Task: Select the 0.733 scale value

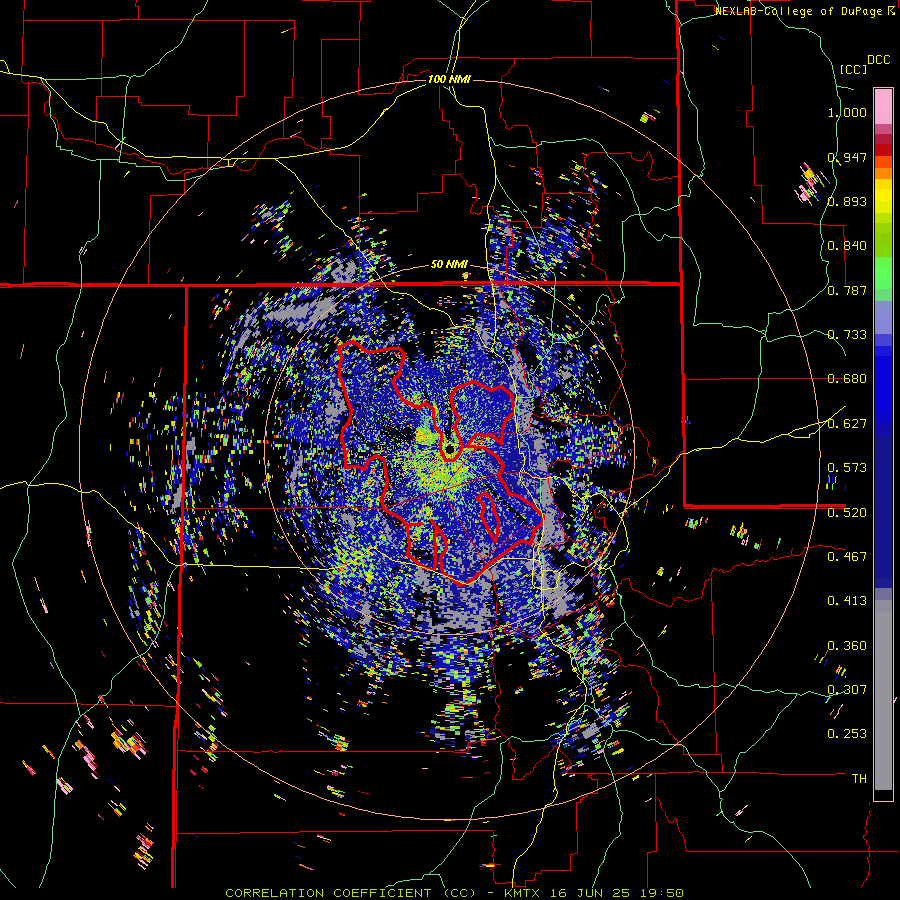Action: [x=847, y=335]
